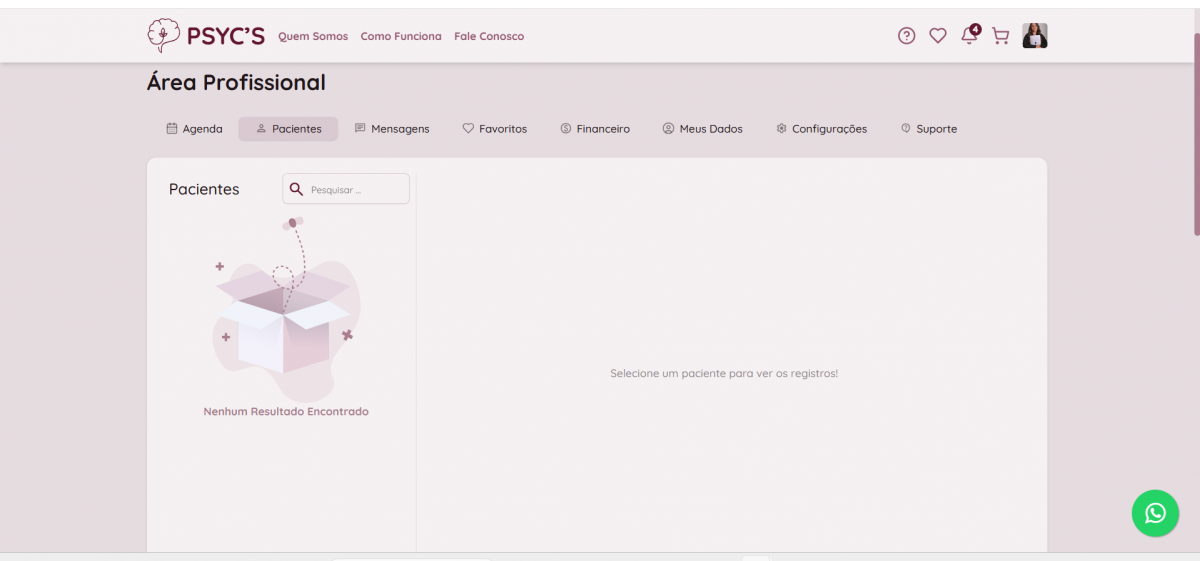1200x561 pixels.
Task: Open the Configurações tab
Action: point(821,129)
